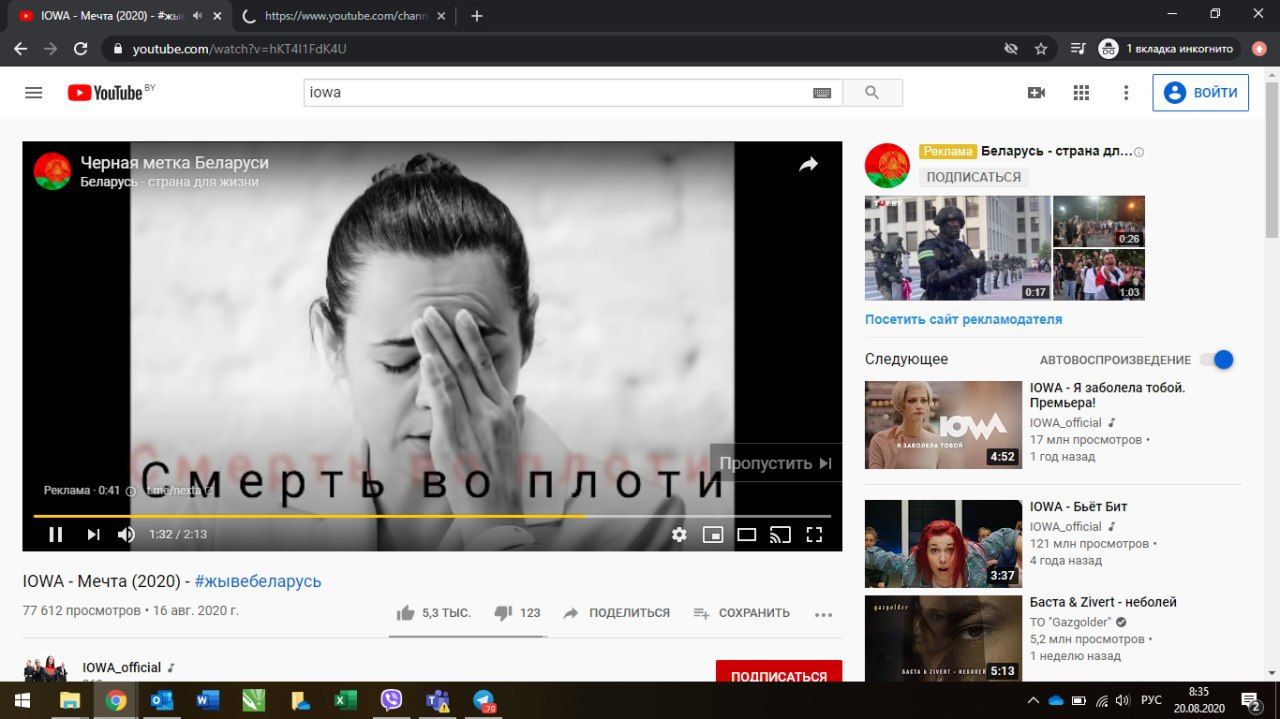
Task: Open more actions ellipsis below video
Action: tap(824, 614)
